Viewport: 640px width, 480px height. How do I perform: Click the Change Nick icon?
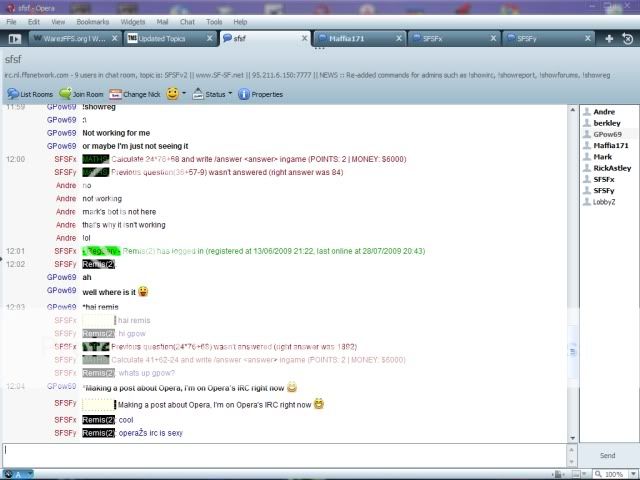(x=116, y=94)
